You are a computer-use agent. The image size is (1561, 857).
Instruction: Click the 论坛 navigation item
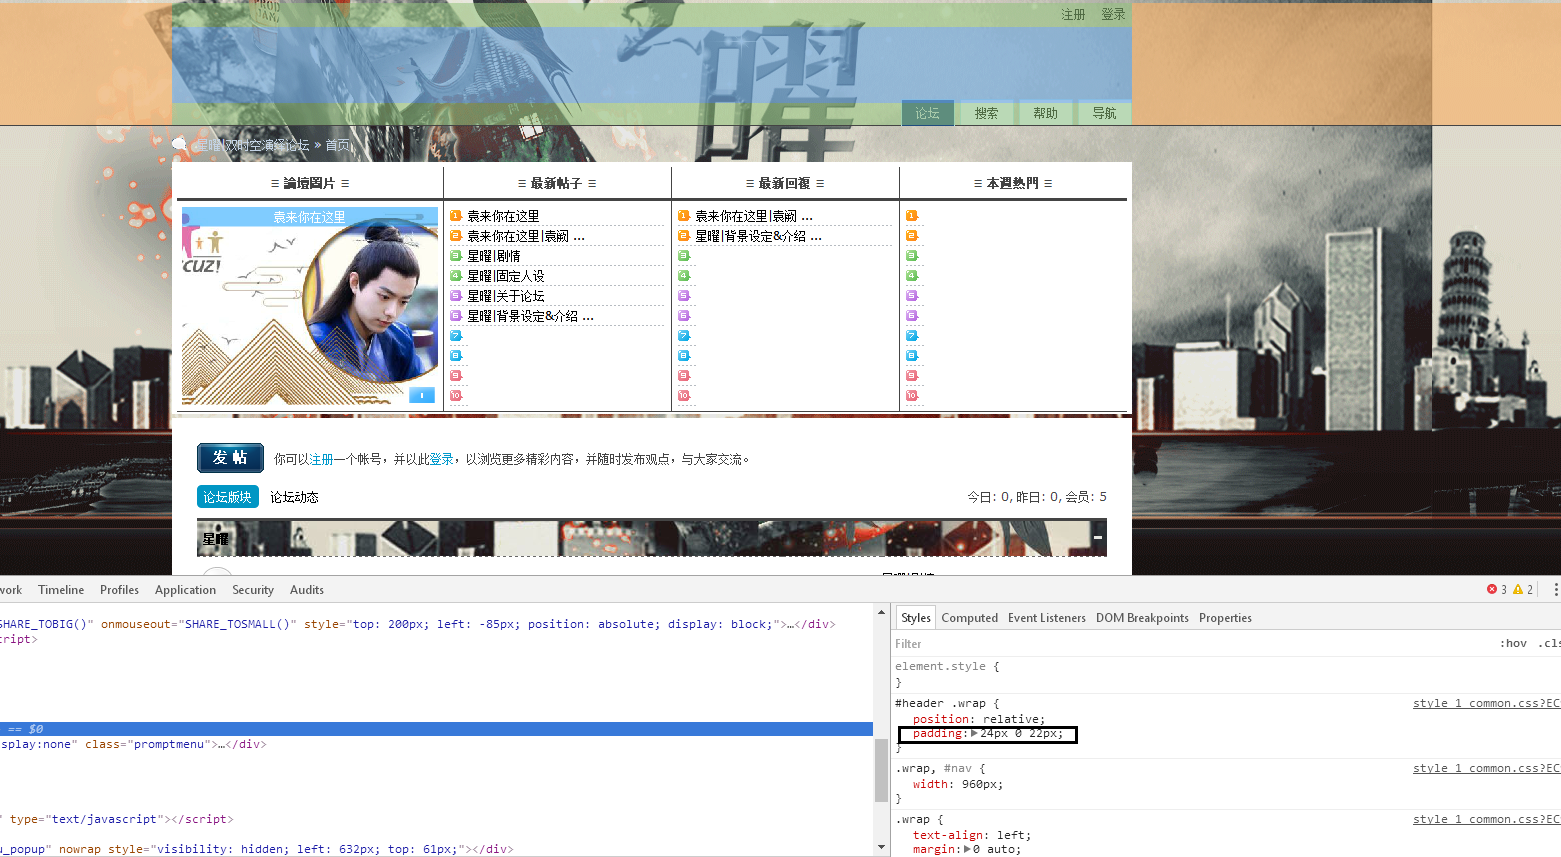tap(927, 113)
